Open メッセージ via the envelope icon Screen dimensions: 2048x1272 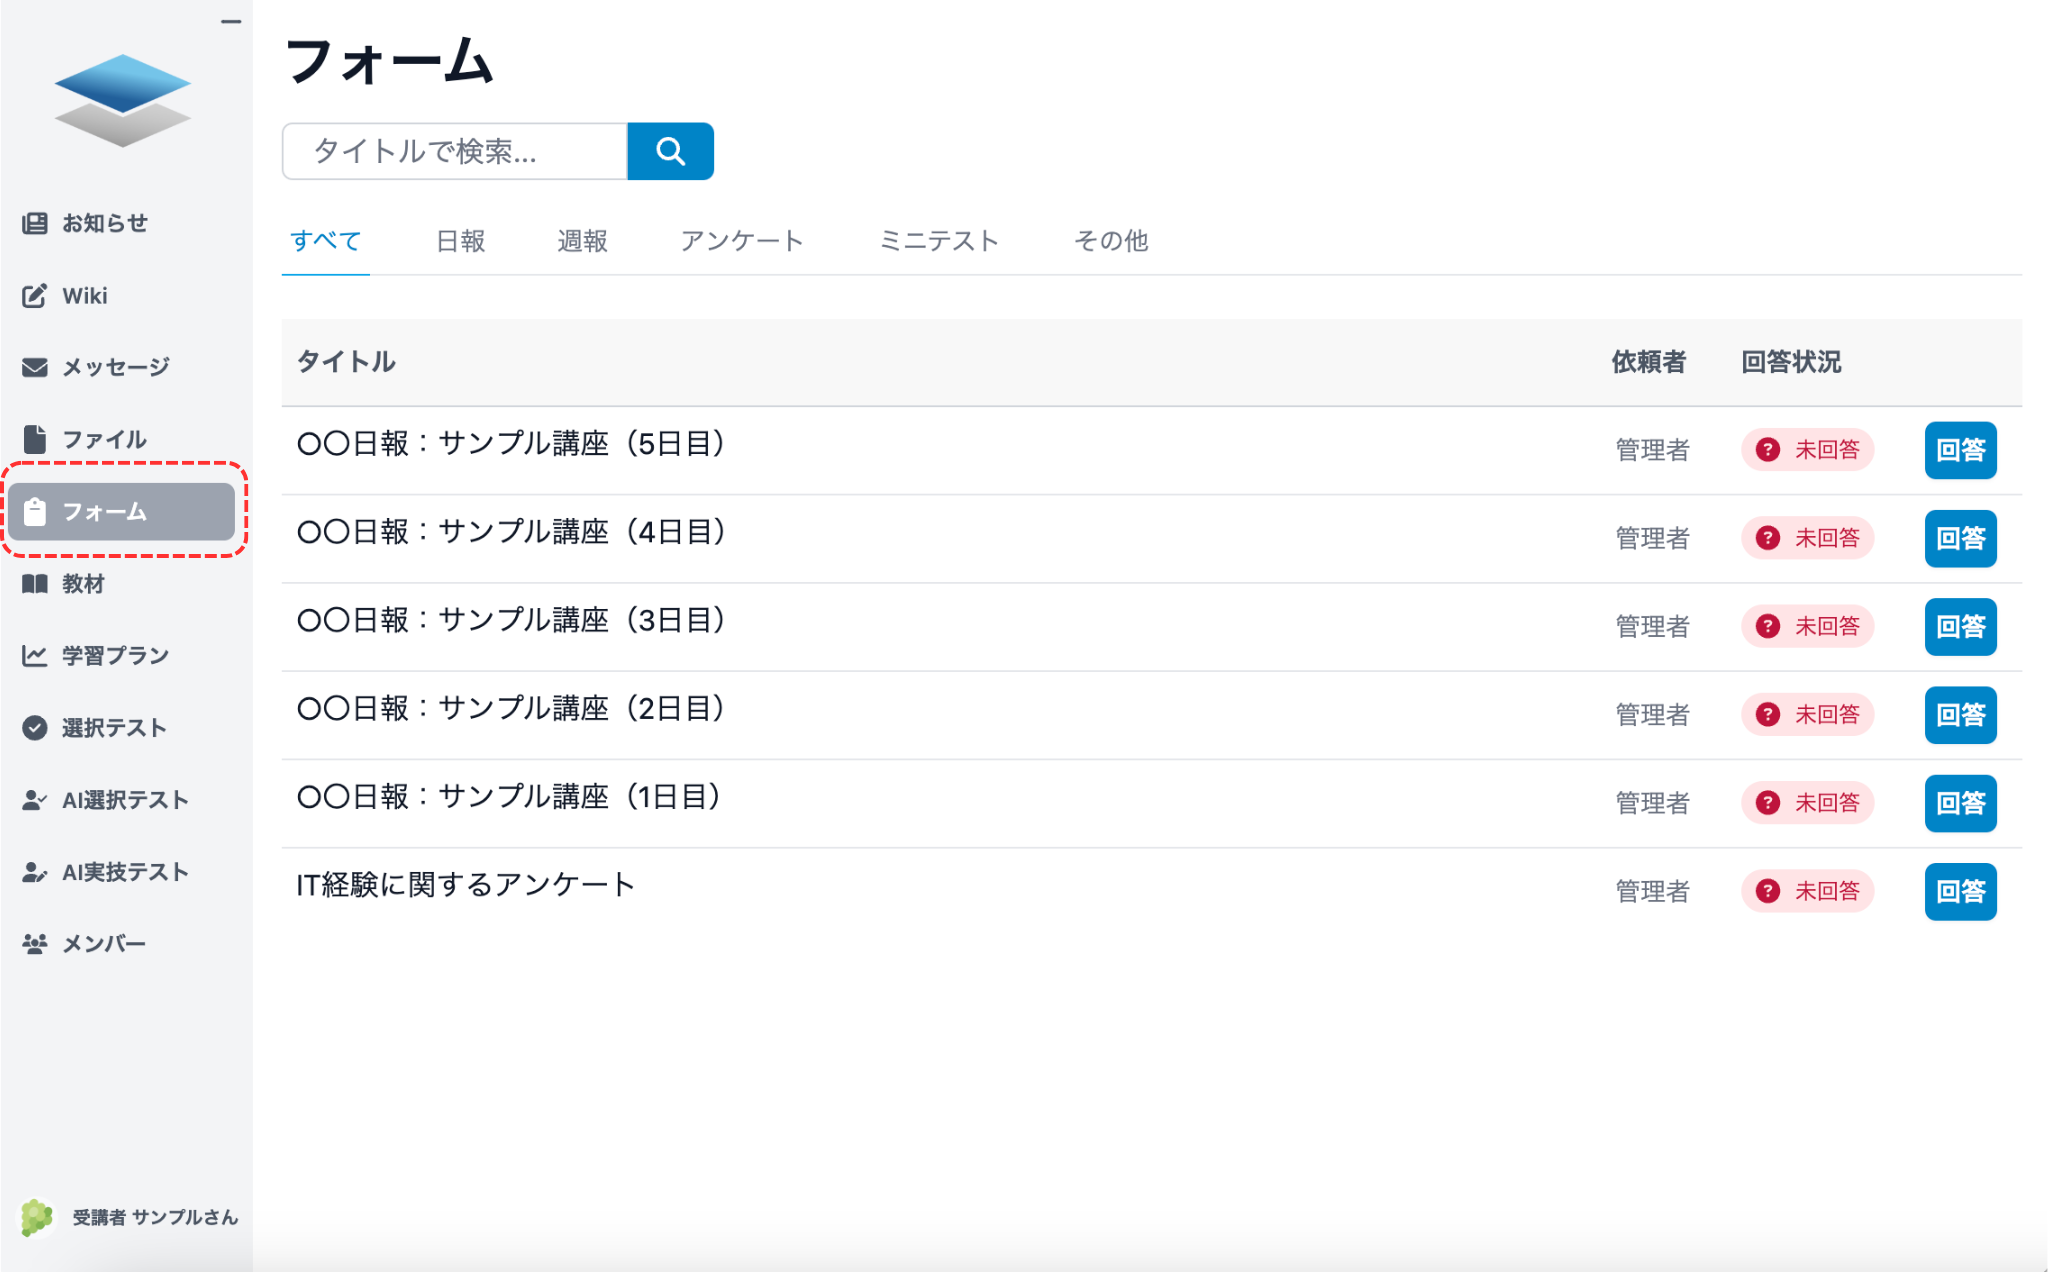coord(35,367)
